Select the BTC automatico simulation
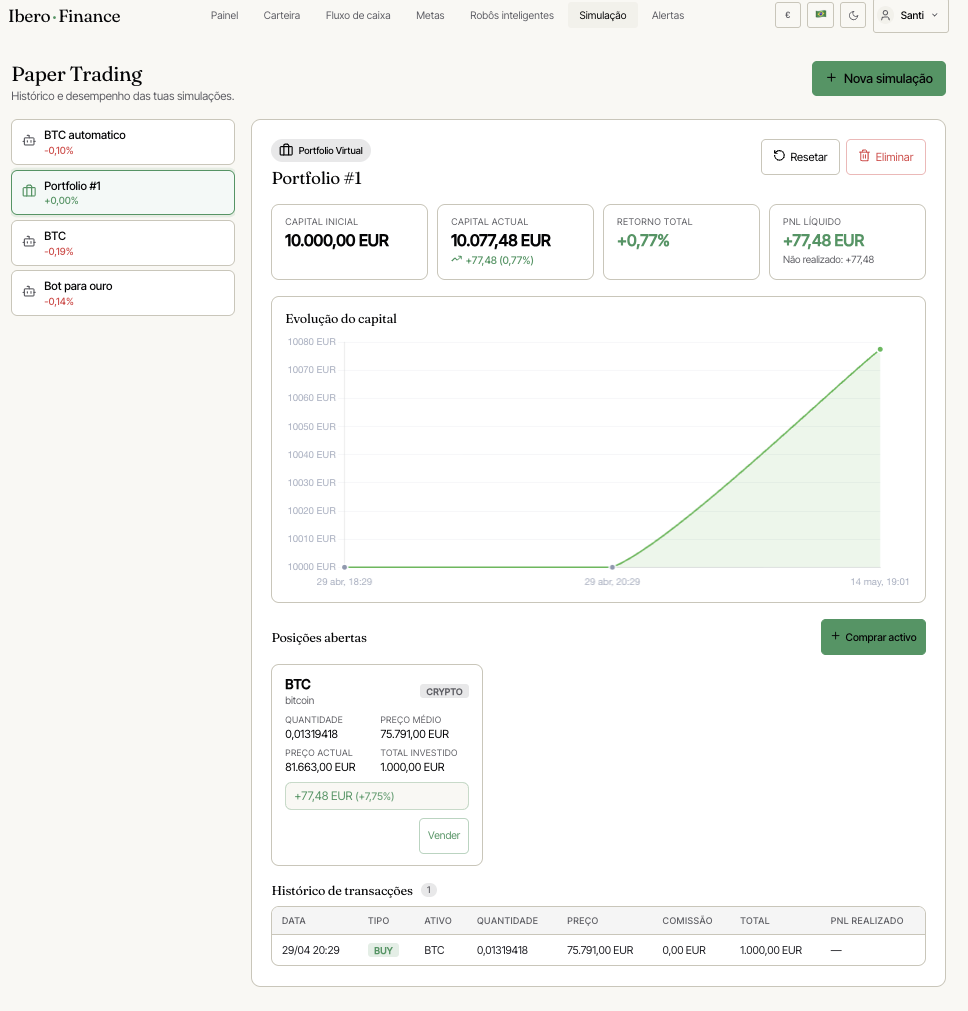This screenshot has height=1011, width=968. 123,142
